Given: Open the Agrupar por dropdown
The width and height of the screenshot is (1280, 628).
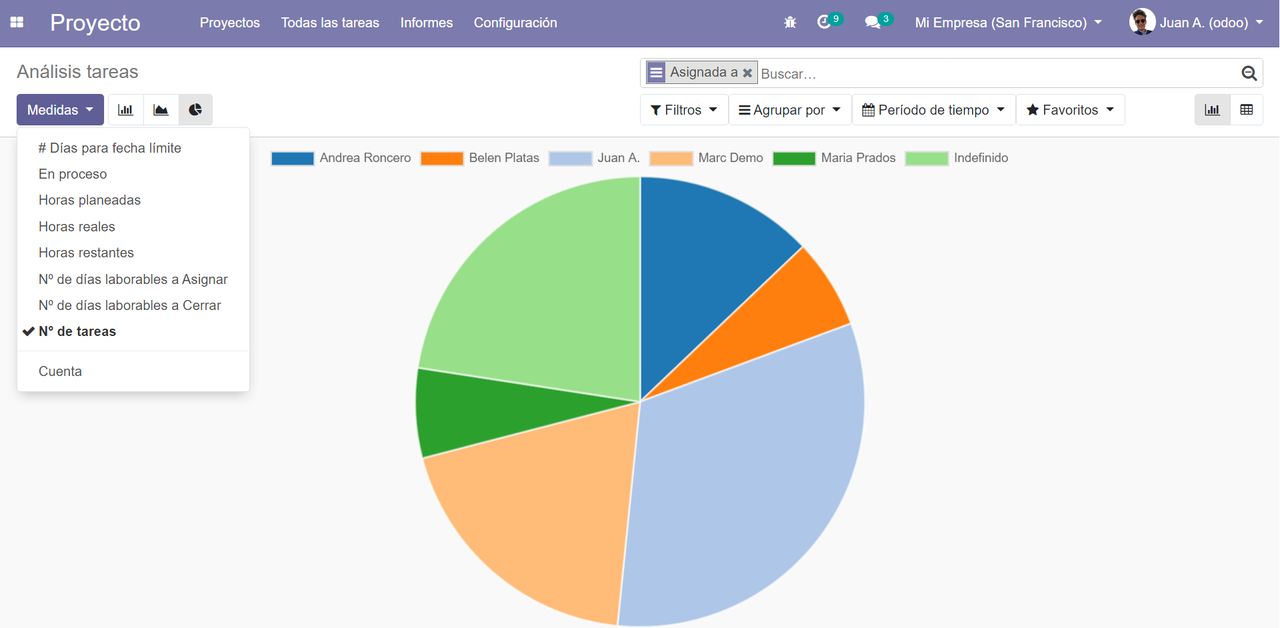Looking at the screenshot, I should (x=789, y=109).
